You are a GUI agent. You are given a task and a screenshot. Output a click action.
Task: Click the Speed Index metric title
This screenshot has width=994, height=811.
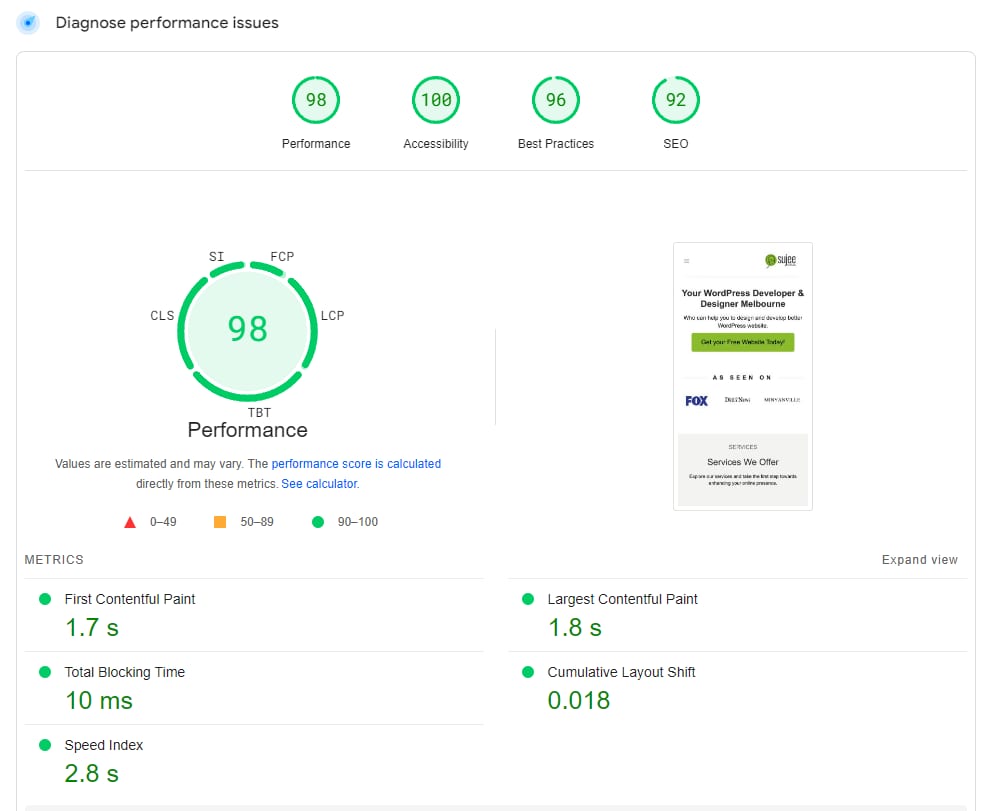coord(104,744)
